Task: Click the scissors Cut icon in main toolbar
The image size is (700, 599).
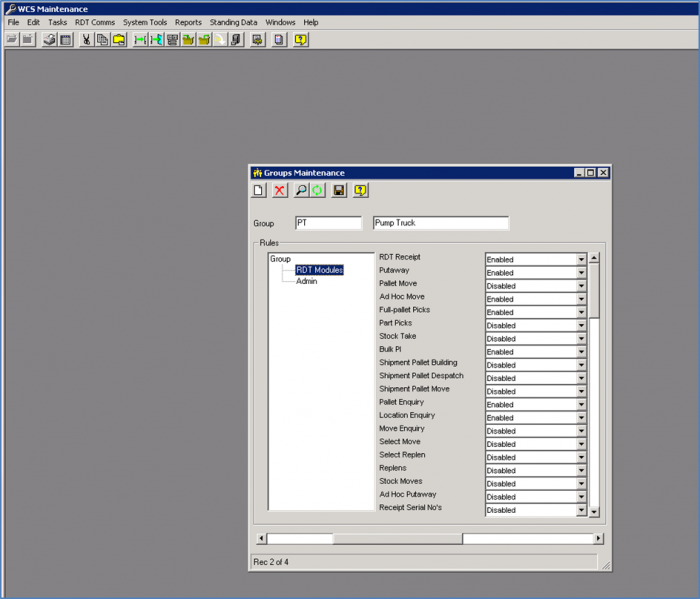Action: pos(86,40)
